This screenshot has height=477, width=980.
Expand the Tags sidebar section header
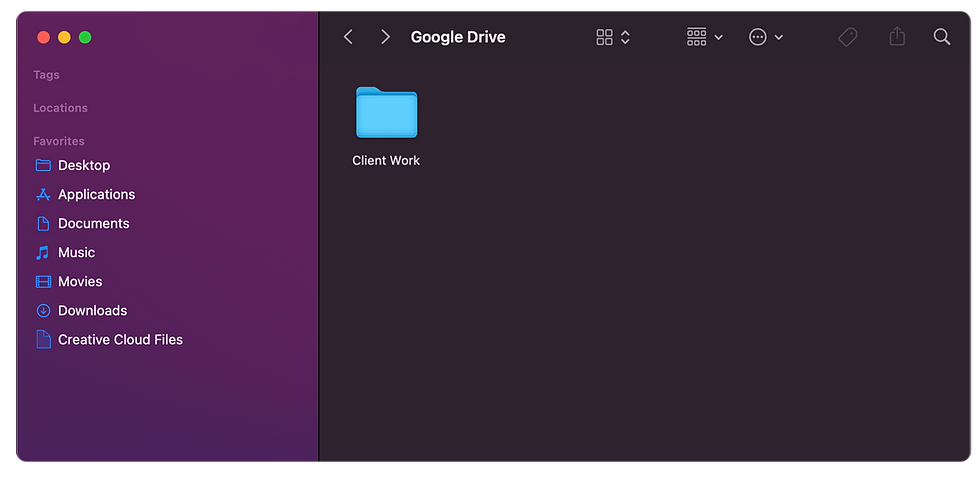[46, 75]
